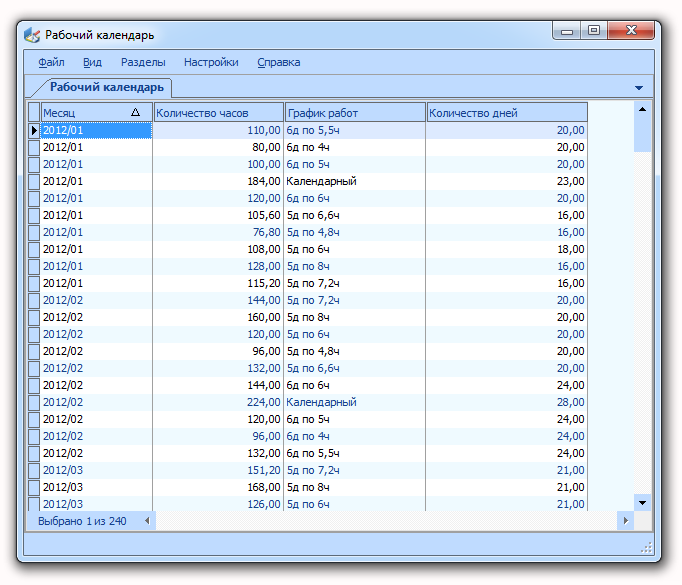Screen dimensions: 682x585
Task: Click the 23,00 days cell
Action: (x=507, y=181)
